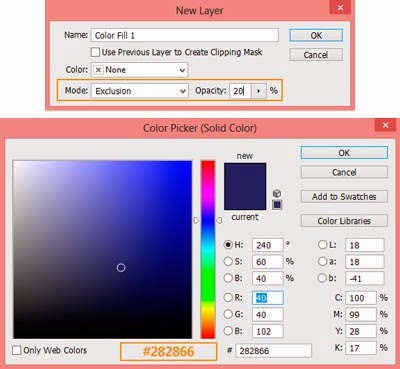This screenshot has height=369, width=400.
Task: Click the blue field showing 102
Action: point(268,331)
